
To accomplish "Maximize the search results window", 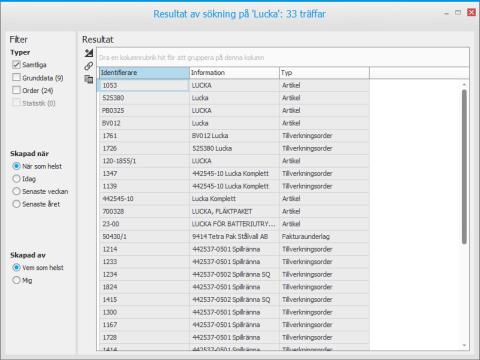I will tap(458, 13).
